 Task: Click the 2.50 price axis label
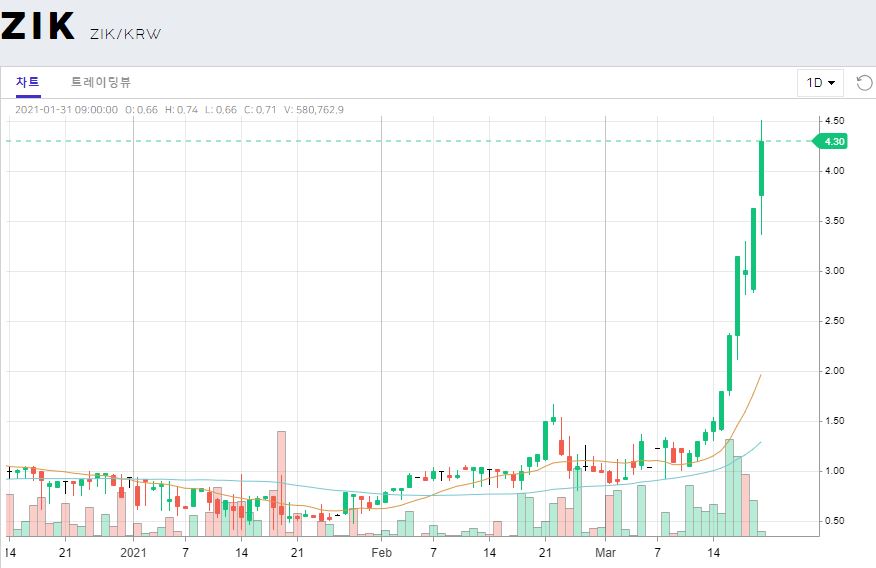click(835, 321)
